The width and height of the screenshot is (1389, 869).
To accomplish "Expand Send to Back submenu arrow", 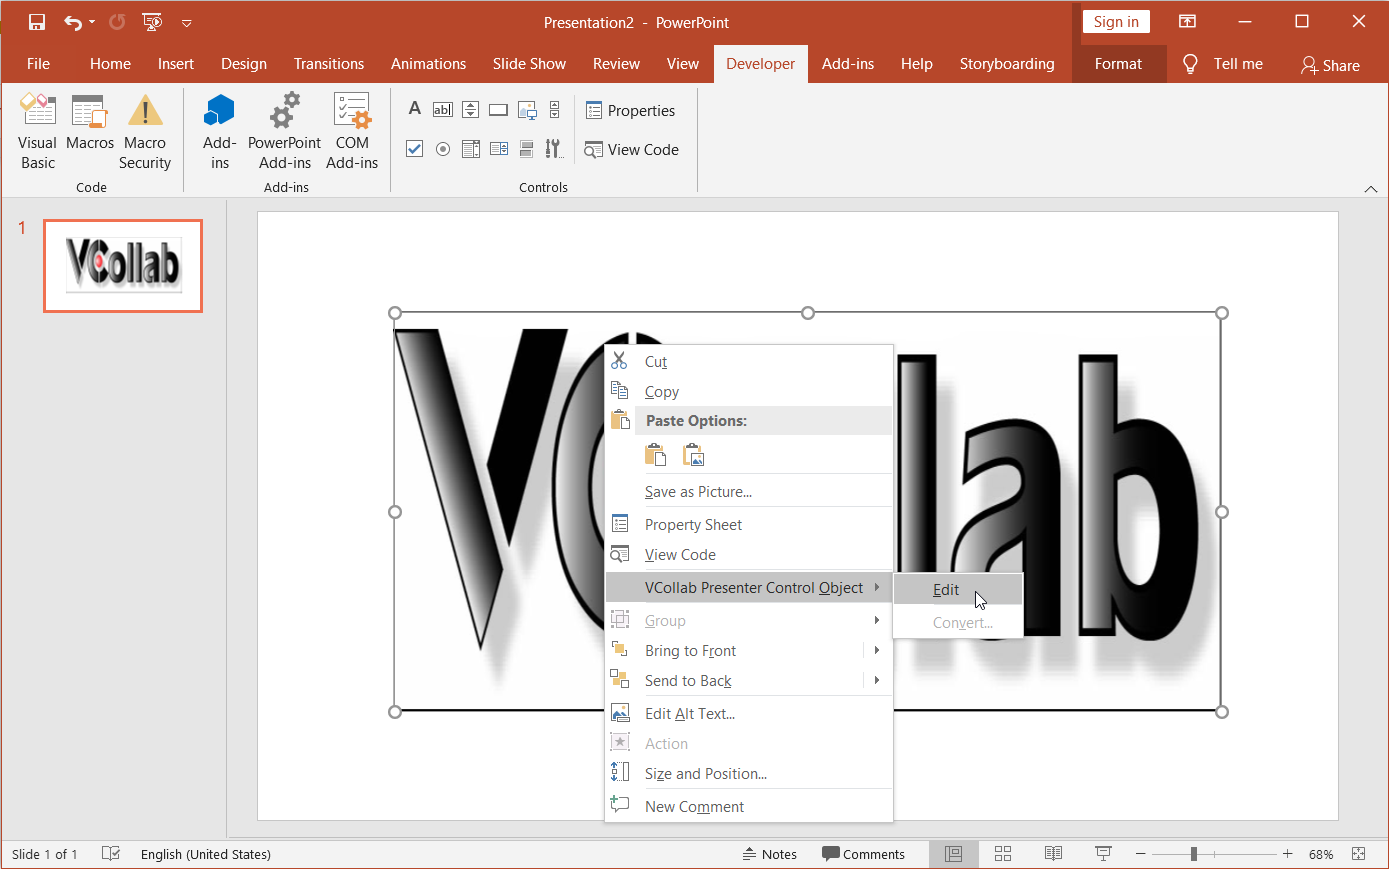I will click(877, 680).
